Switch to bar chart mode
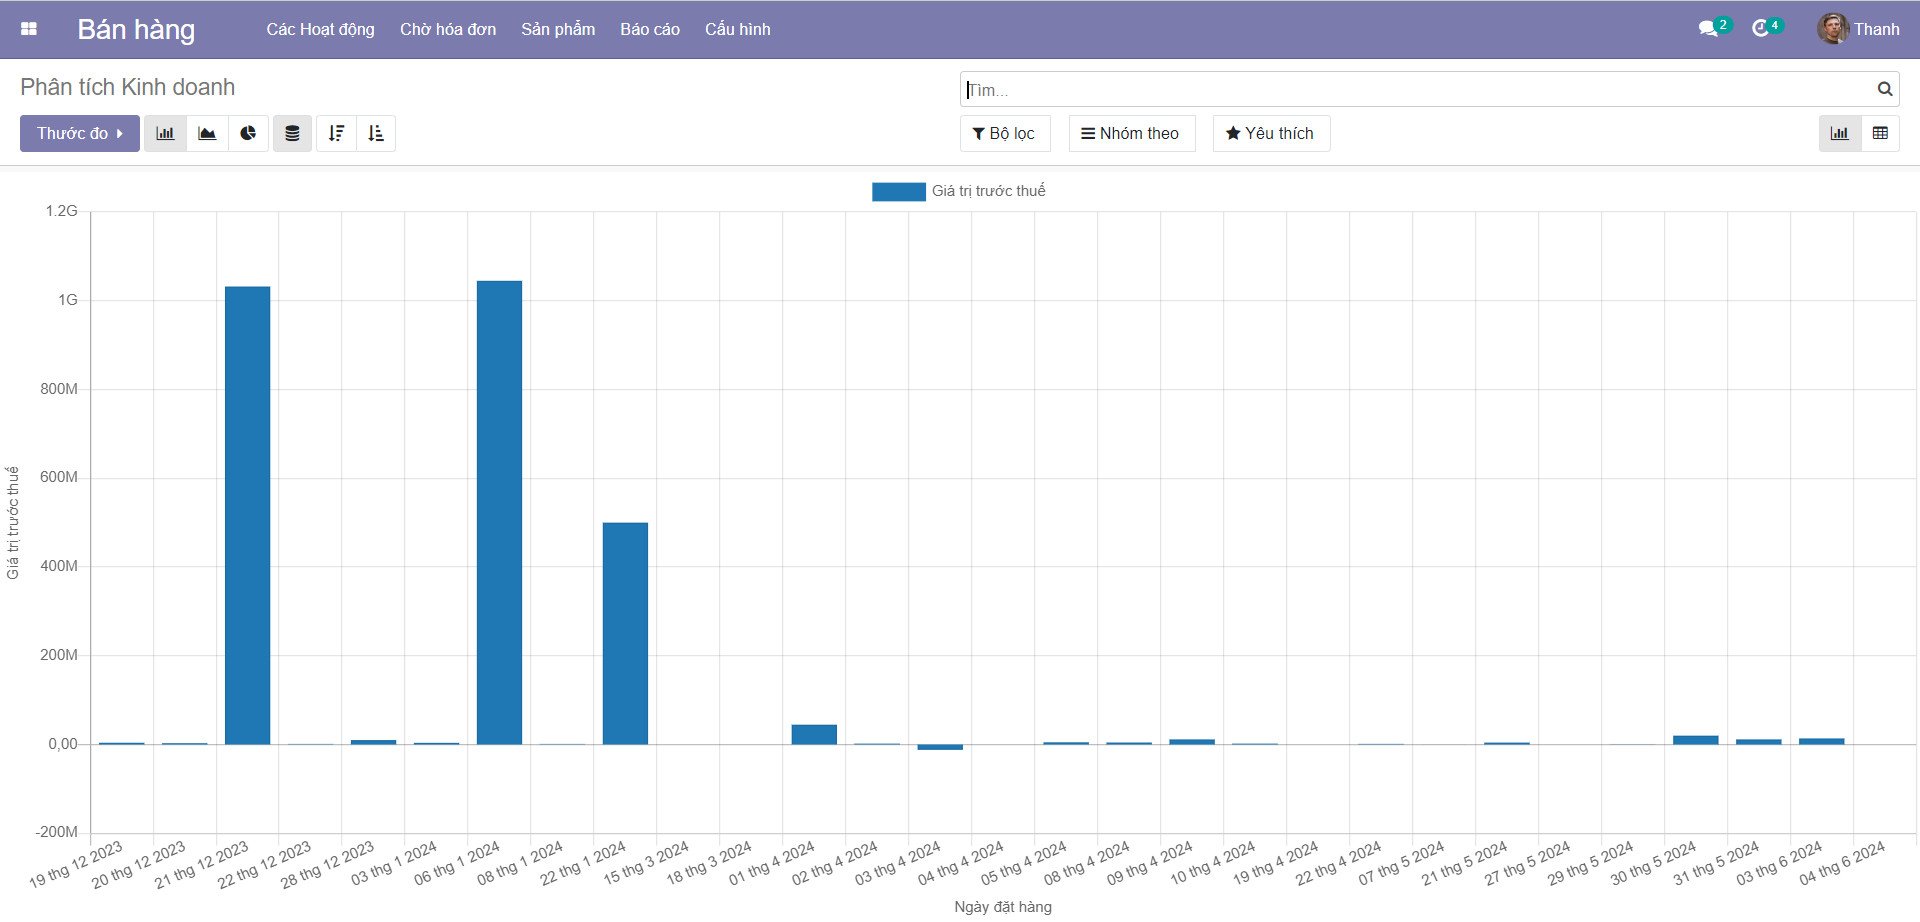Image resolution: width=1920 pixels, height=922 pixels. point(165,133)
